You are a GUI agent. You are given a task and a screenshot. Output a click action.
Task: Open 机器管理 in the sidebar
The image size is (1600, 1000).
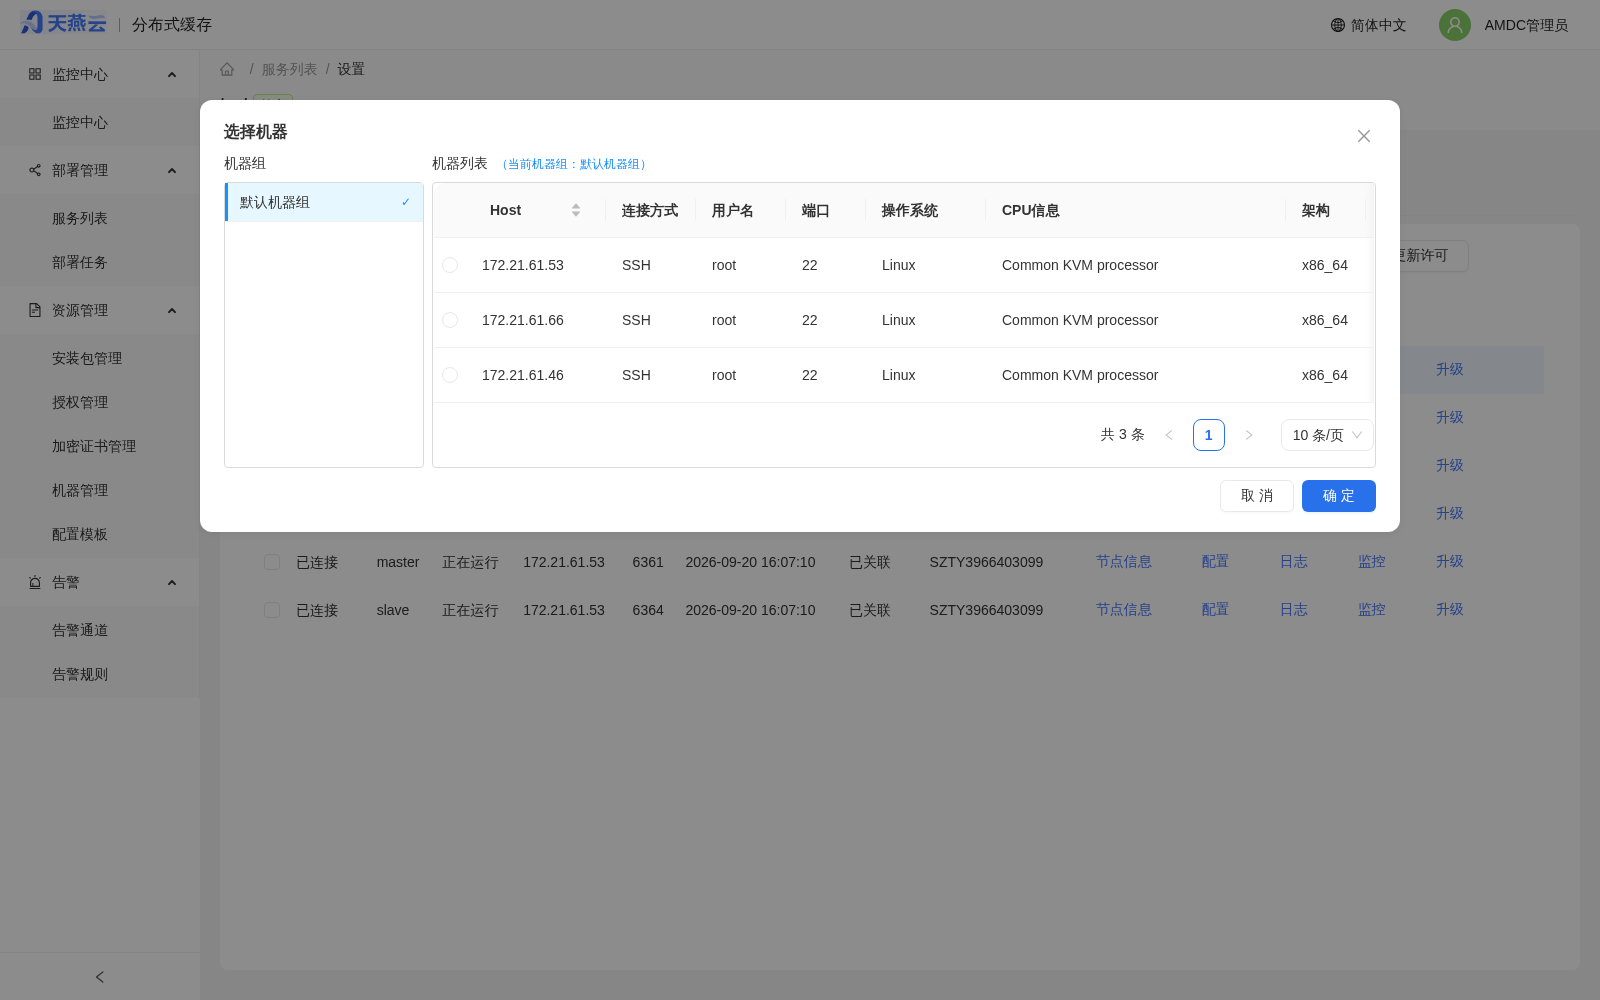[80, 490]
